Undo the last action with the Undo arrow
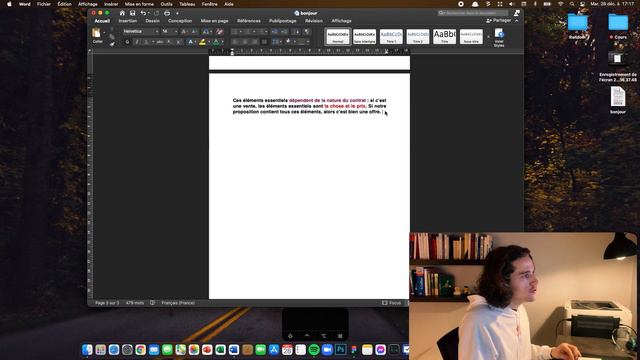The width and height of the screenshot is (640, 360). click(x=143, y=13)
